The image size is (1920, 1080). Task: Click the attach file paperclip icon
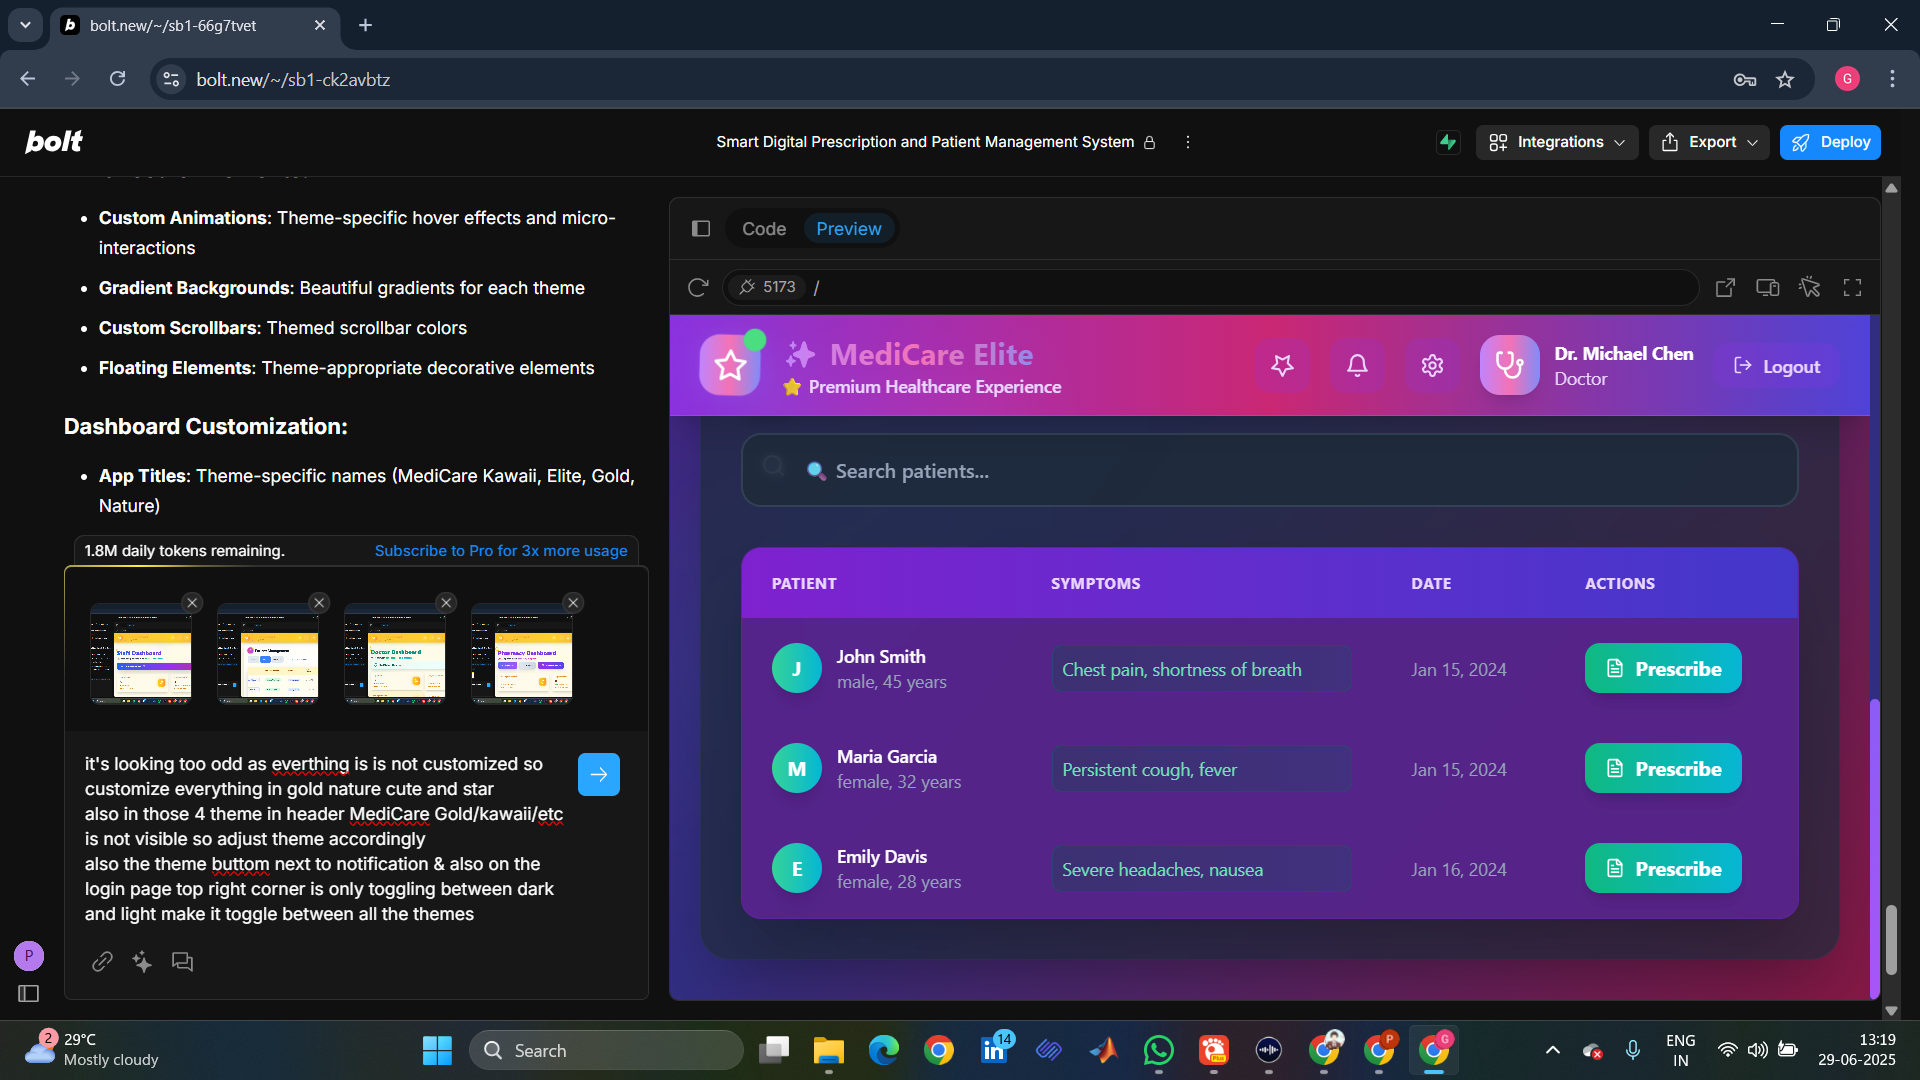102,962
